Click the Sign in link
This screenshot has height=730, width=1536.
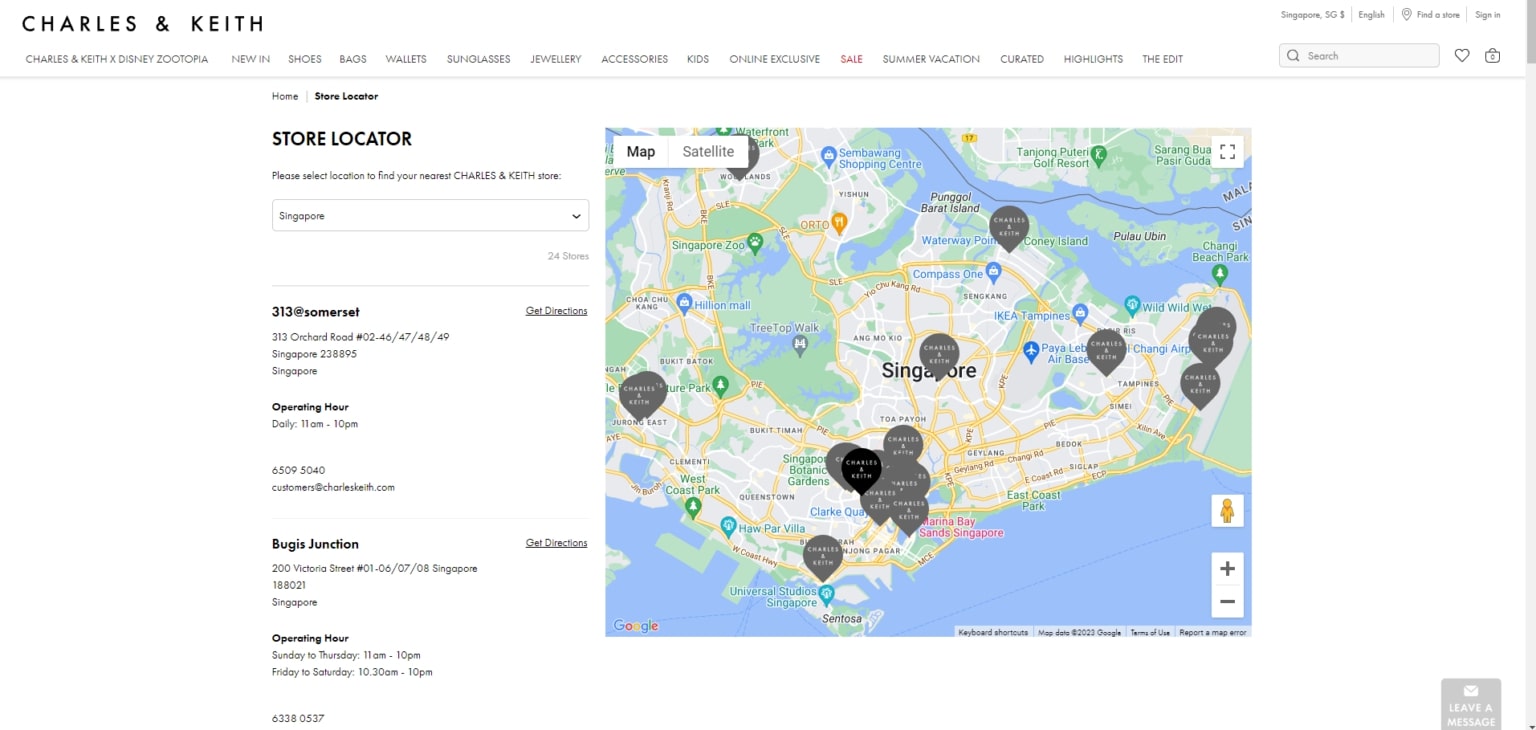point(1488,15)
